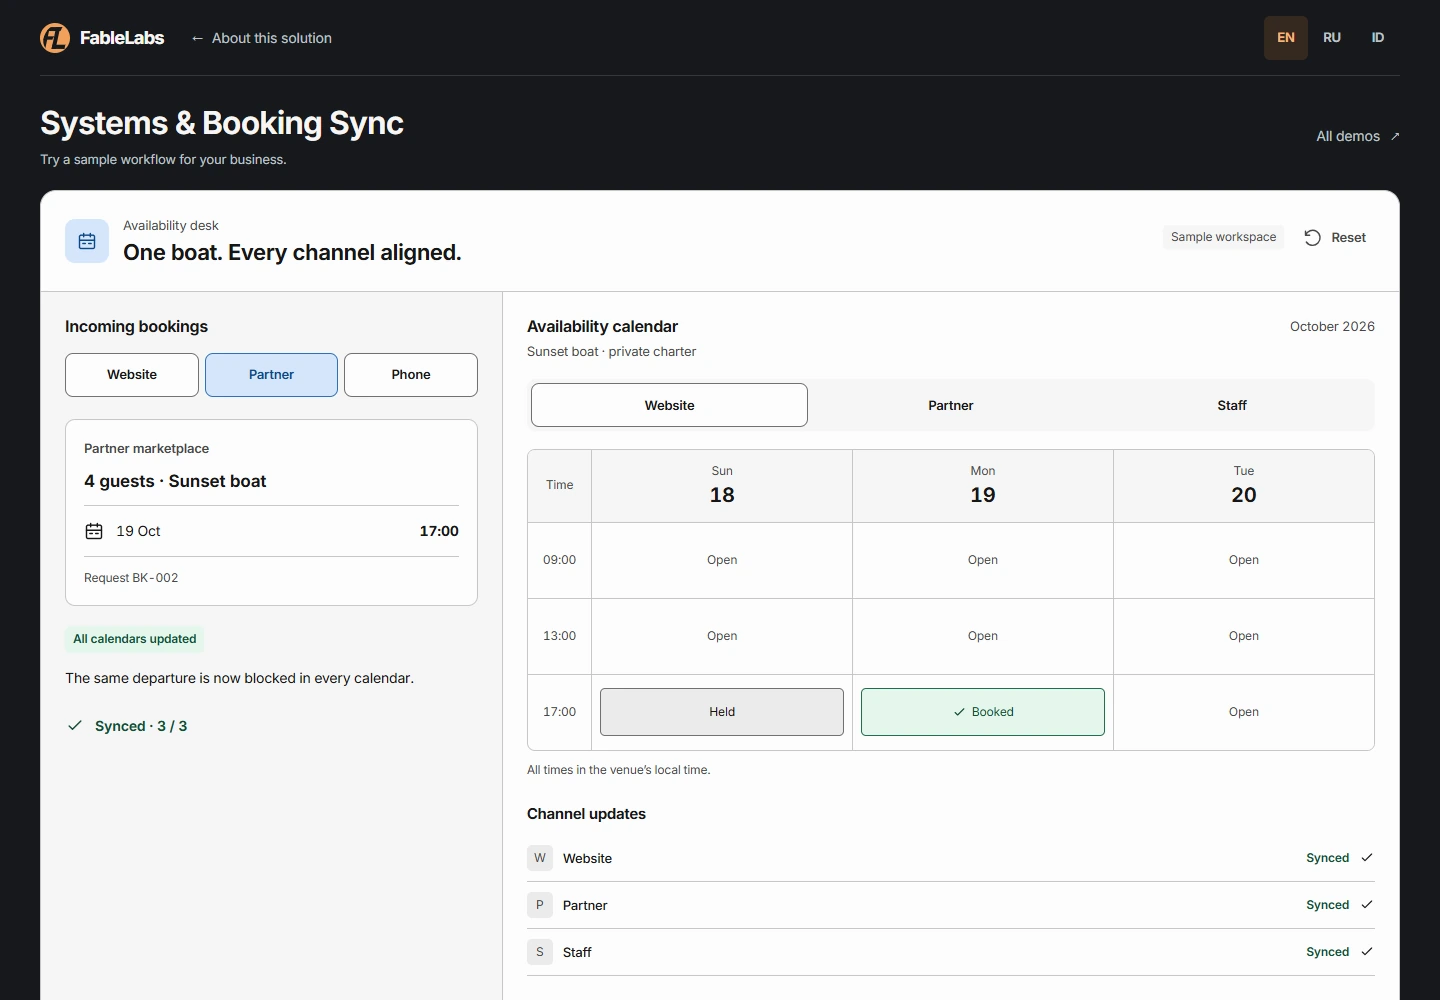1440x1000 pixels.
Task: Click the Sample workspace badge
Action: point(1224,237)
